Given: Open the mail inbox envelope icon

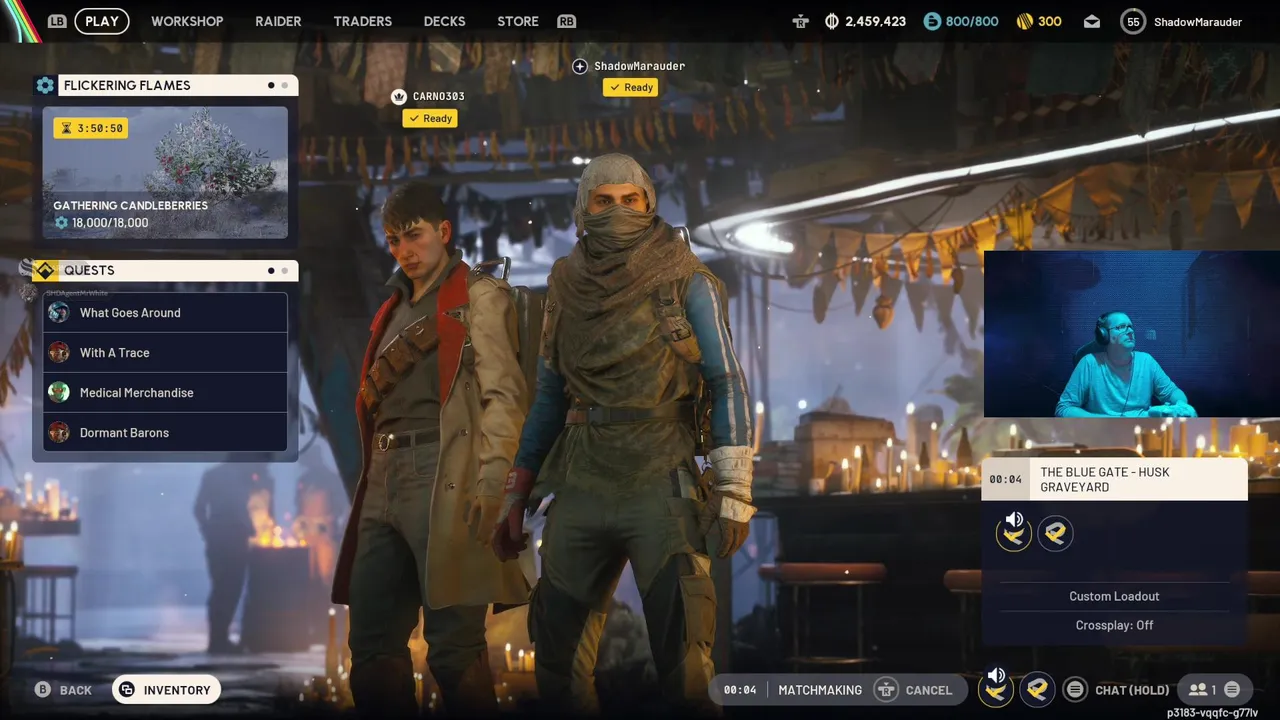Looking at the screenshot, I should (1092, 21).
